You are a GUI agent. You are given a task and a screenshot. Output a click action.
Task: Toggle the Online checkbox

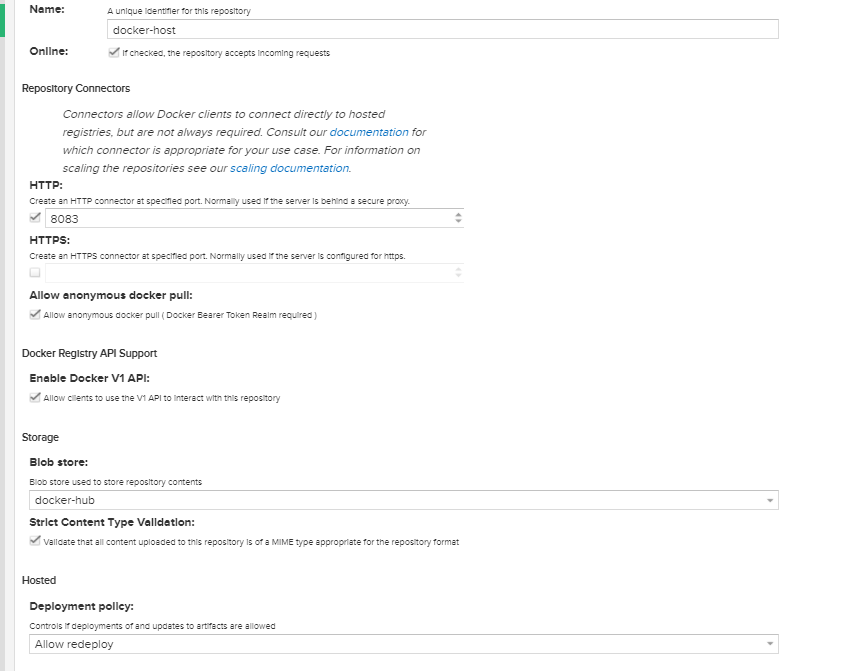(x=113, y=52)
